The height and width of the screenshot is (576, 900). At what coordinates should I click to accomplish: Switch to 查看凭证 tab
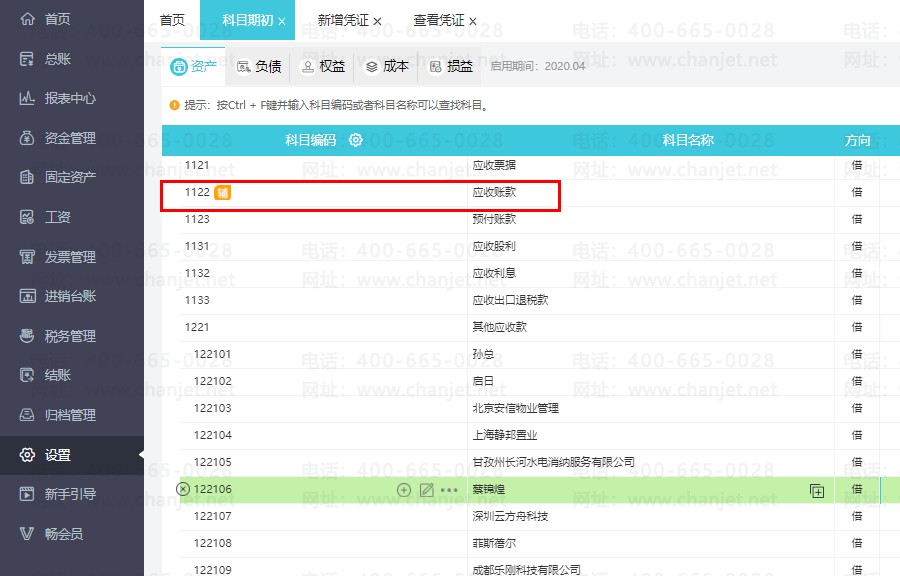(439, 20)
